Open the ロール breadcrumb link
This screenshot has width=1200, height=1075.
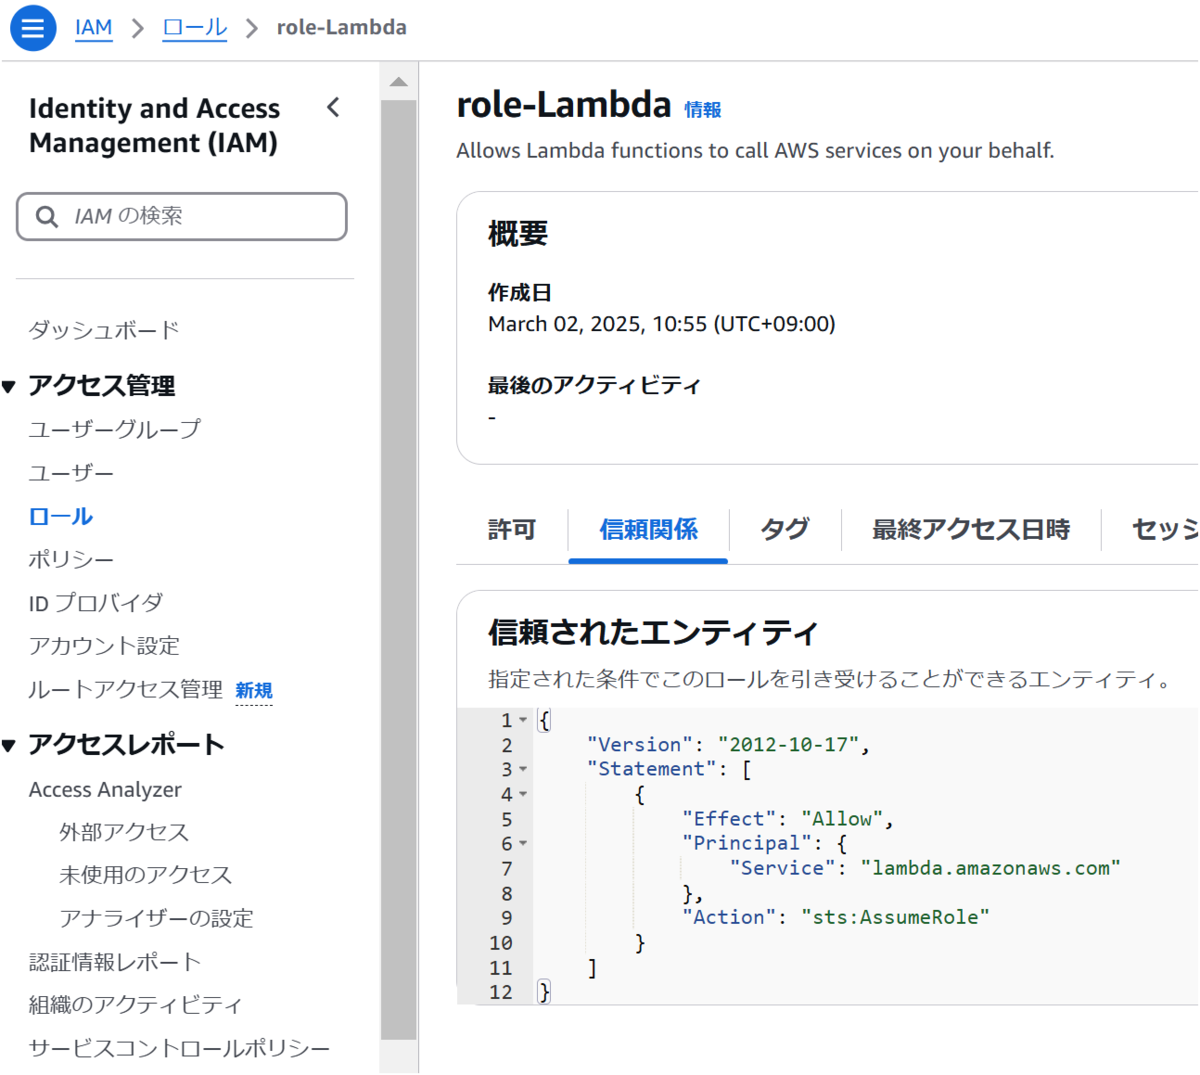195,27
